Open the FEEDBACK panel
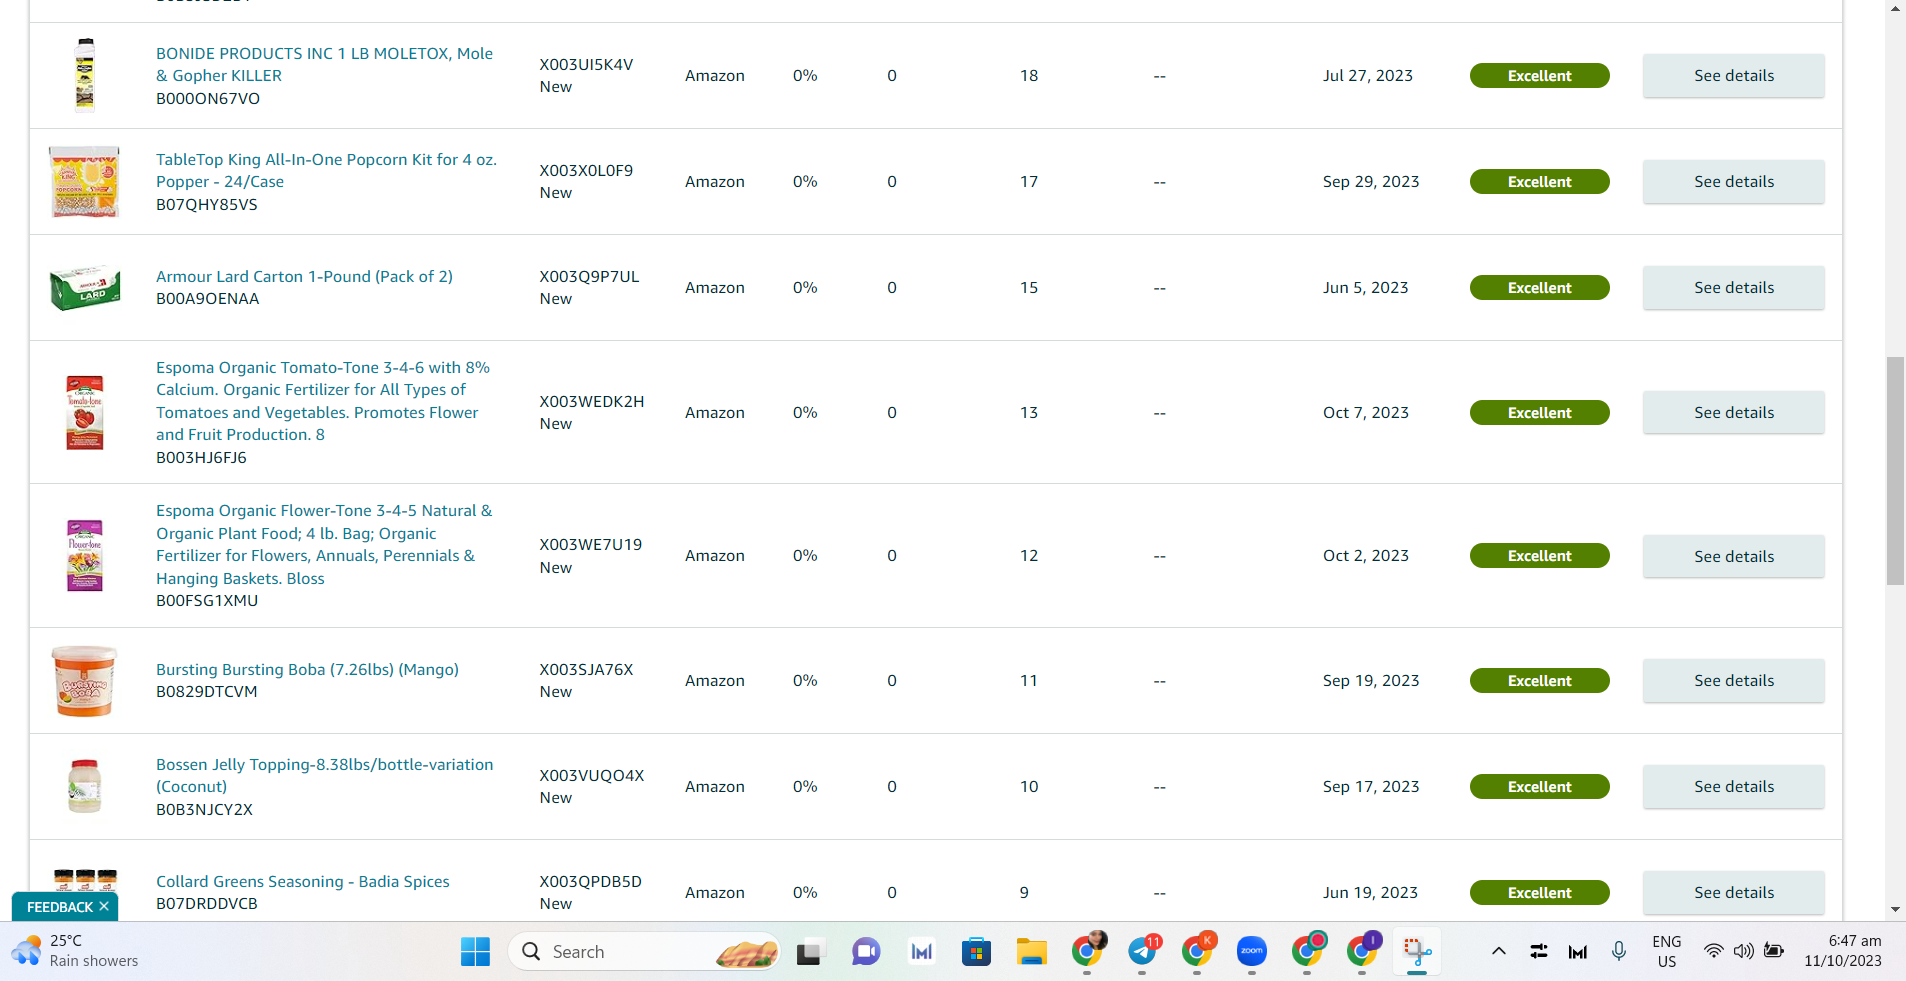 [59, 907]
